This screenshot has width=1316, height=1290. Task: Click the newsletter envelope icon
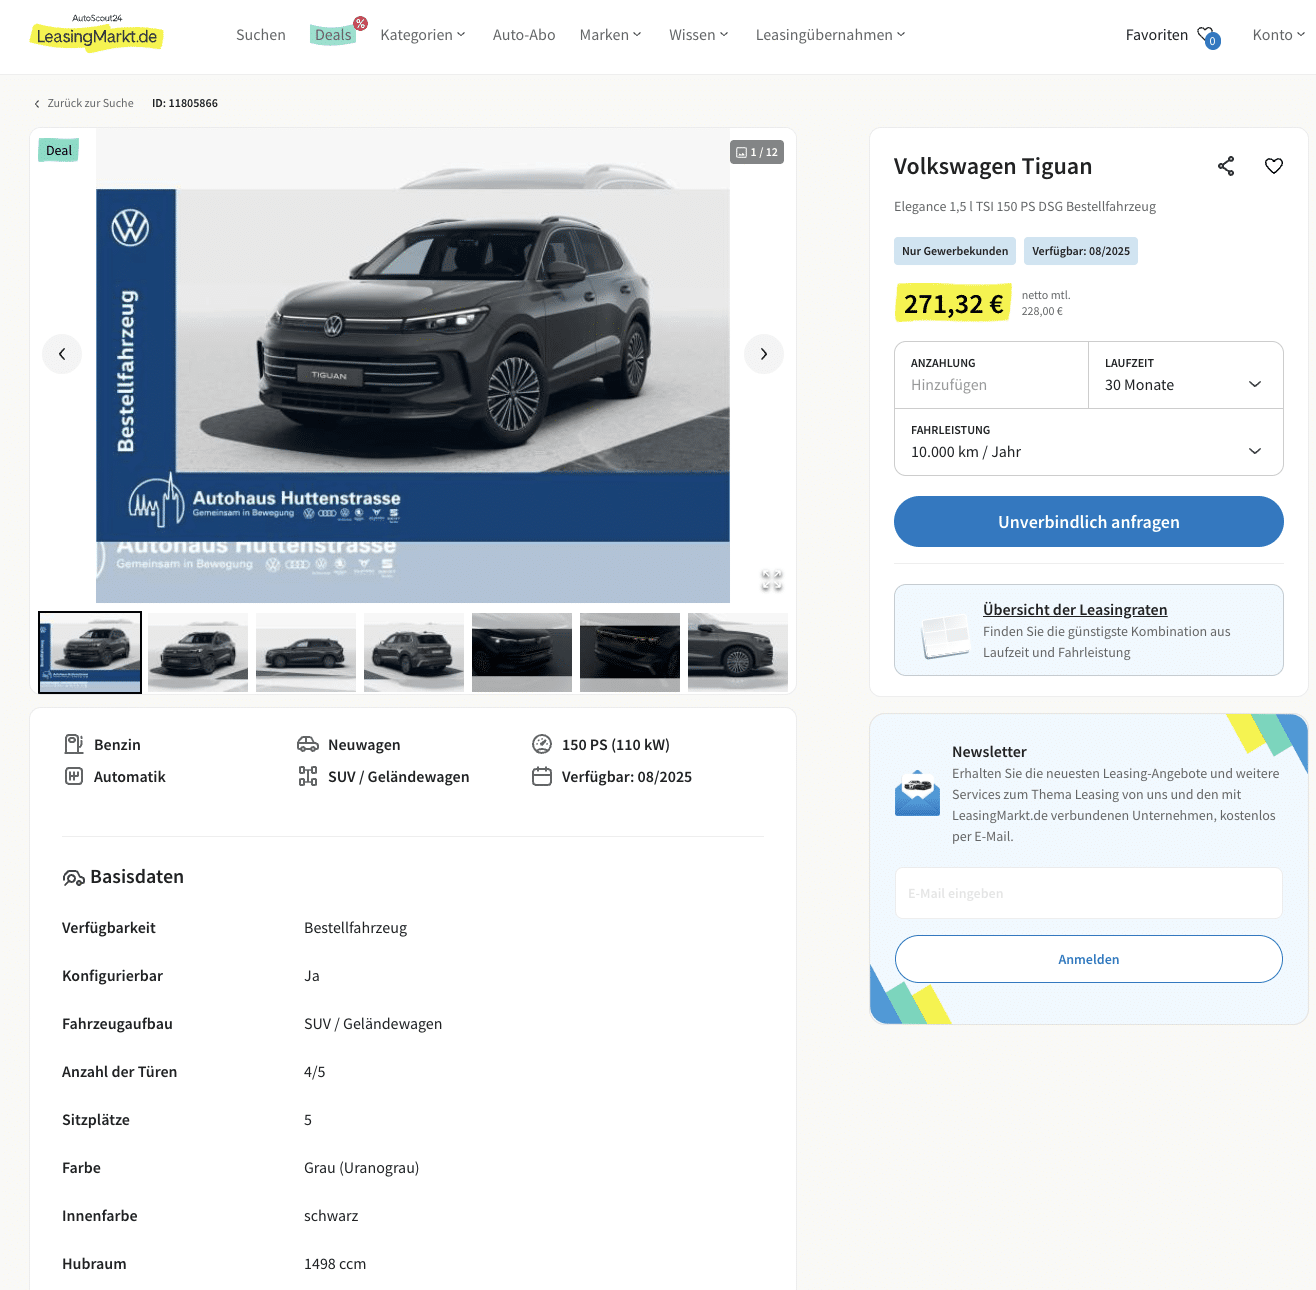click(917, 793)
